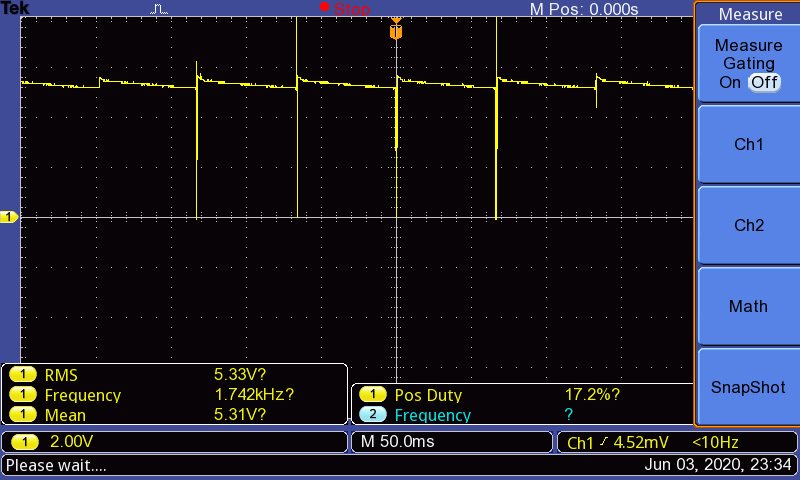Image resolution: width=800 pixels, height=480 pixels.
Task: Click the Frequency value 1.742kHz?
Action: pyautogui.click(x=254, y=394)
